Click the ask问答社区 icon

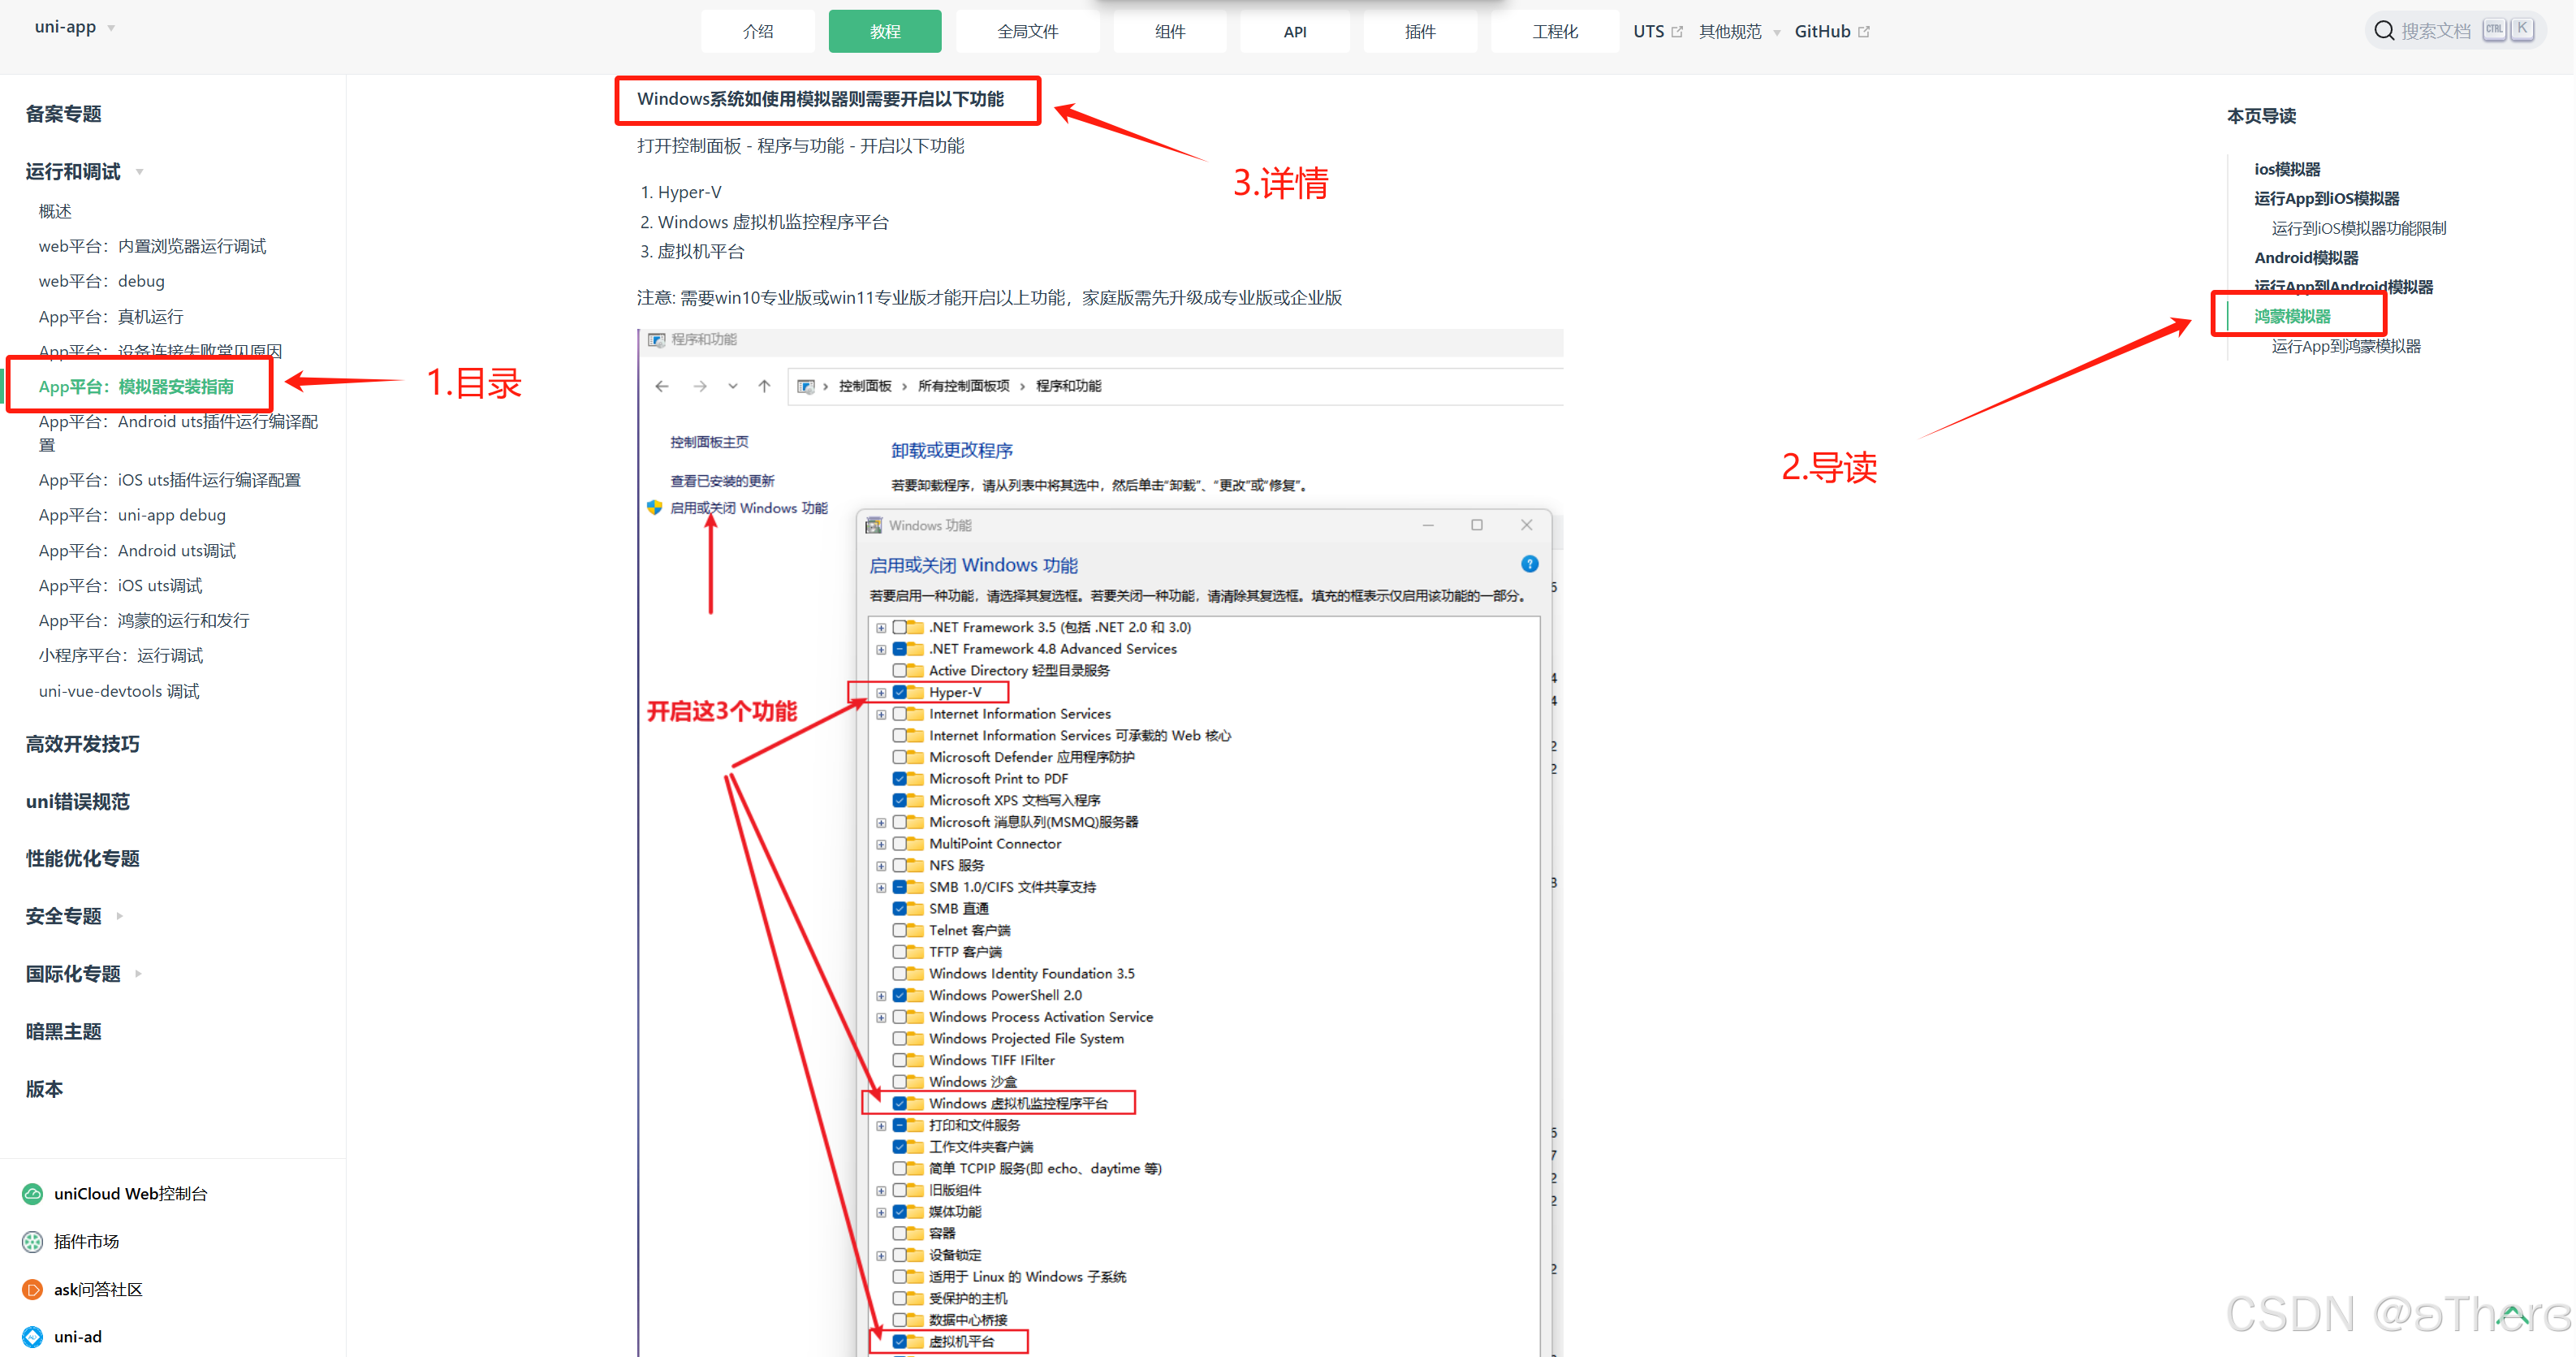click(x=32, y=1290)
